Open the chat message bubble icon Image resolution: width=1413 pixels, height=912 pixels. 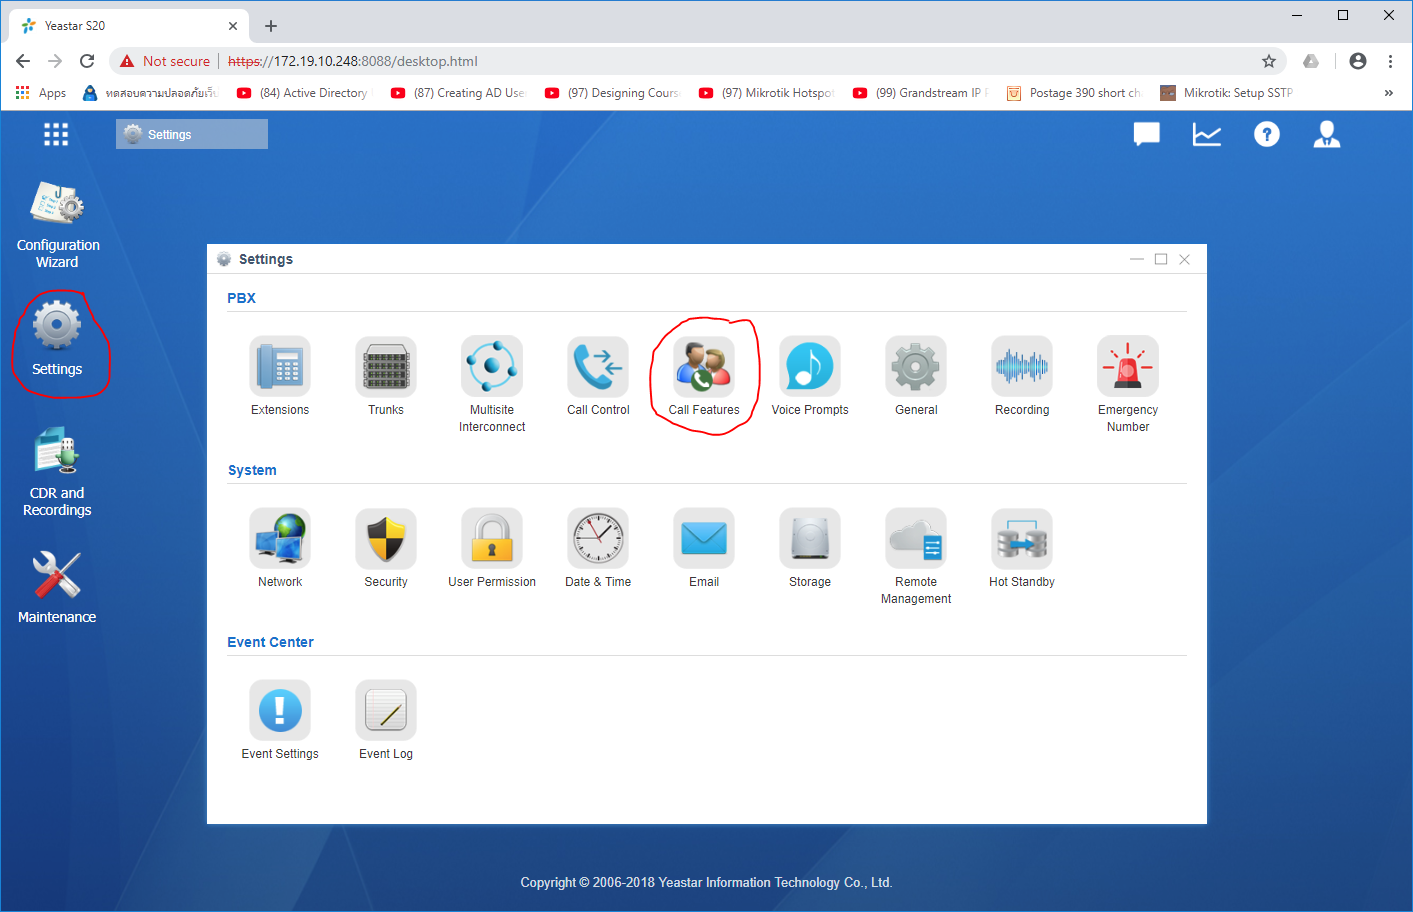click(1147, 134)
